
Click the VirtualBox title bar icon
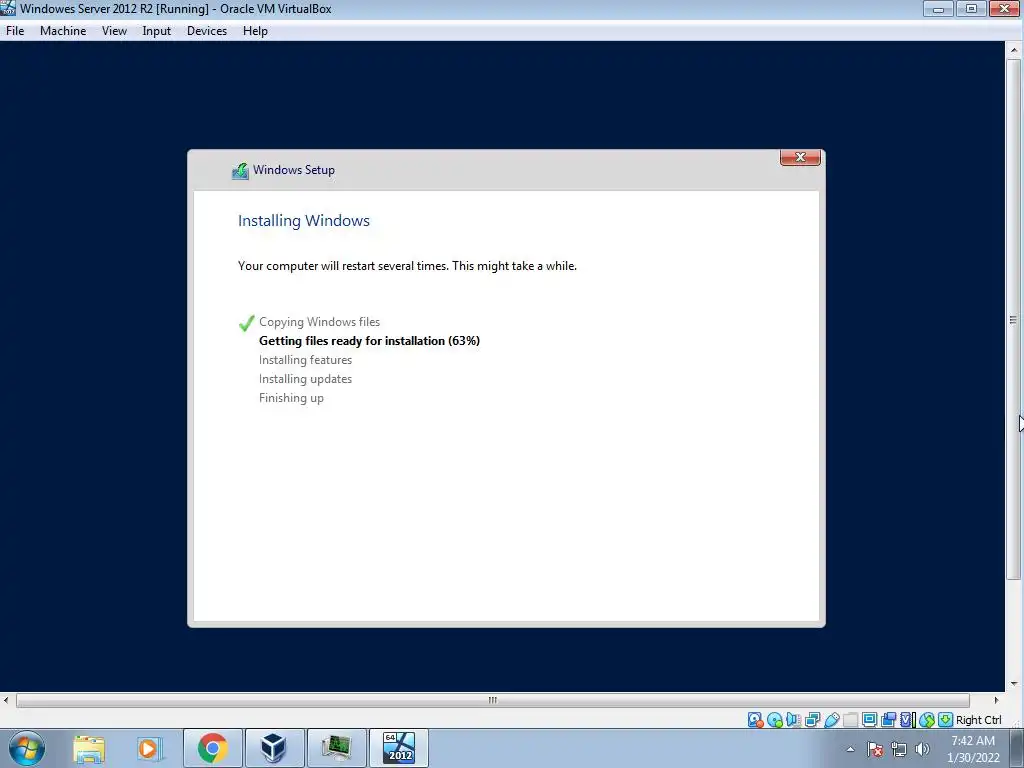pos(8,8)
